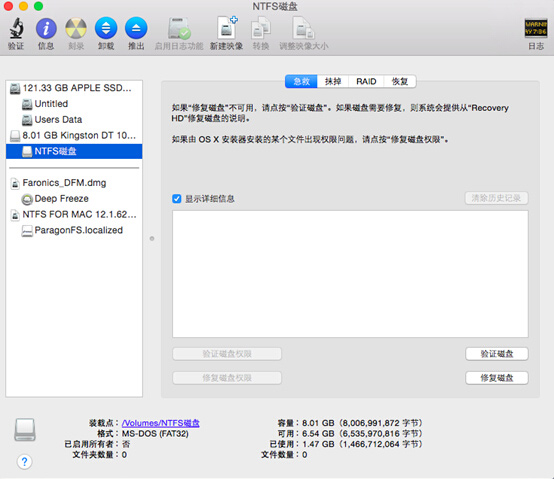The height and width of the screenshot is (479, 554).
Task: Click the 卸载 unmount toolbar icon
Action: [106, 28]
